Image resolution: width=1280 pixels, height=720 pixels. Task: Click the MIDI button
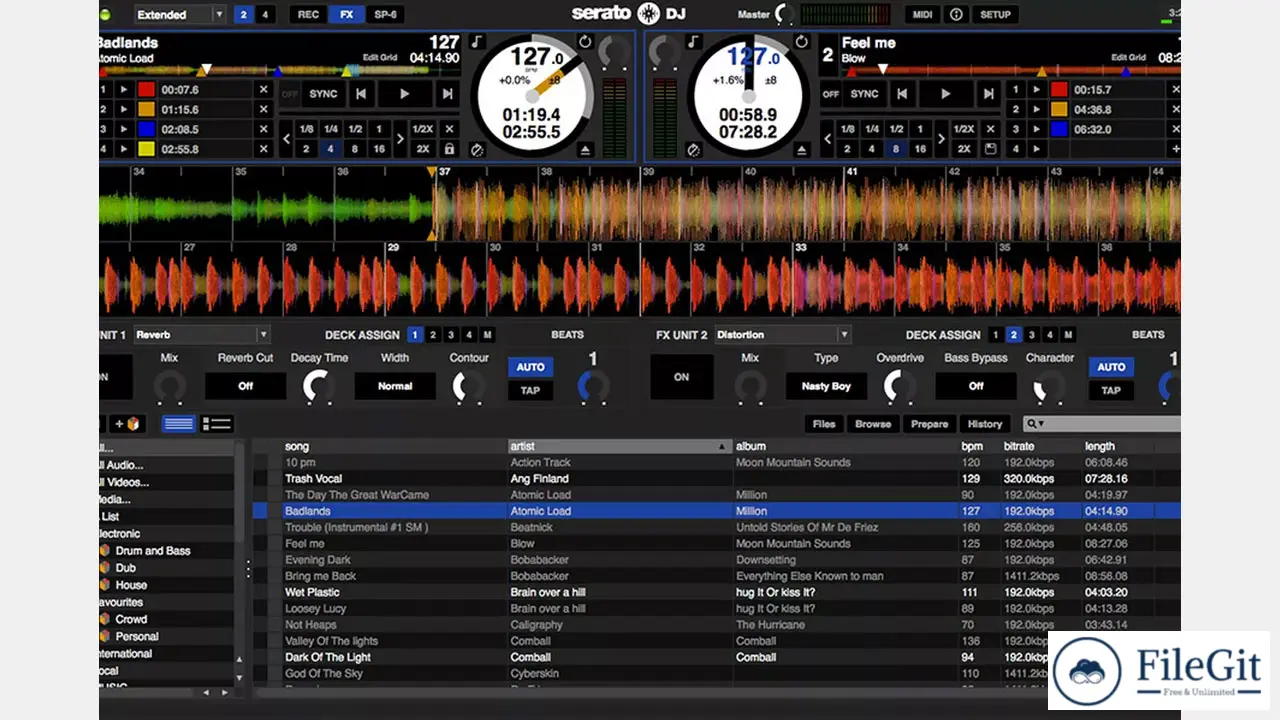[922, 14]
